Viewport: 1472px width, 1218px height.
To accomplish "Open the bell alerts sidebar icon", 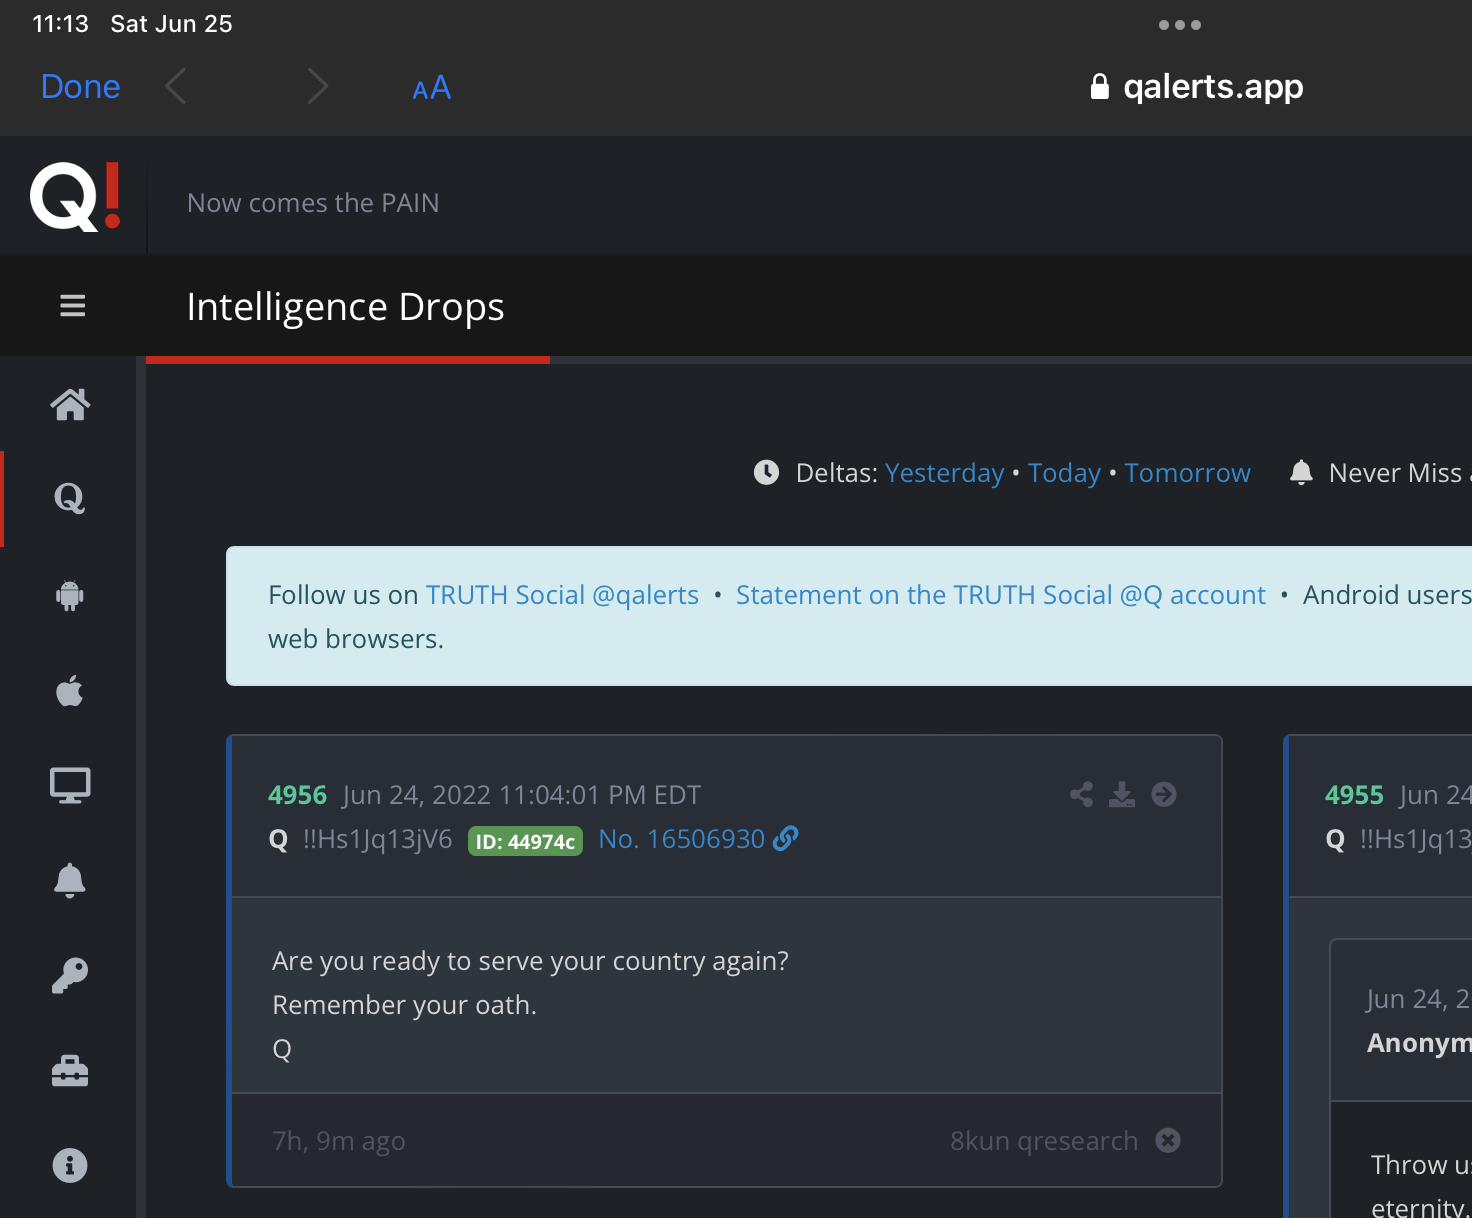I will point(70,880).
